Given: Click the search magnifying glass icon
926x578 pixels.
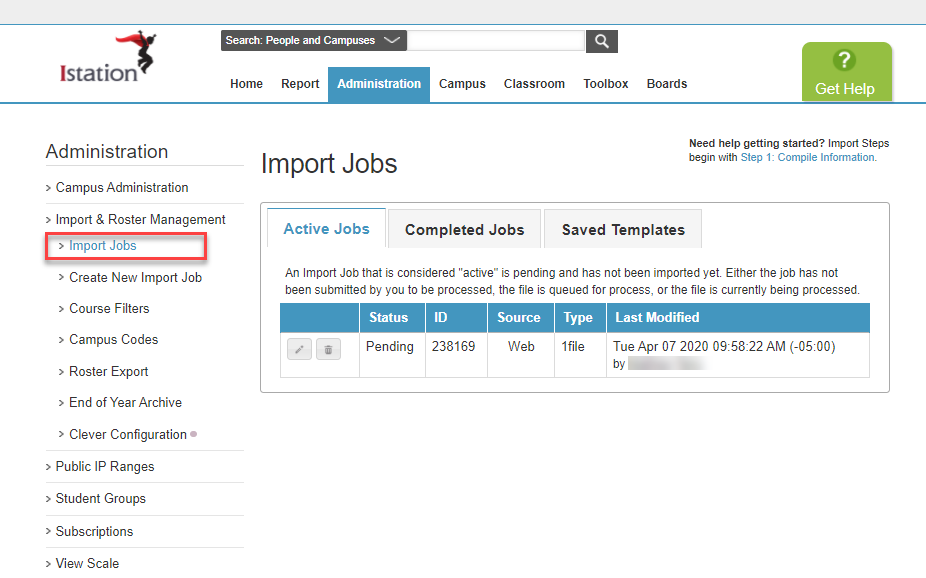Looking at the screenshot, I should pyautogui.click(x=601, y=41).
